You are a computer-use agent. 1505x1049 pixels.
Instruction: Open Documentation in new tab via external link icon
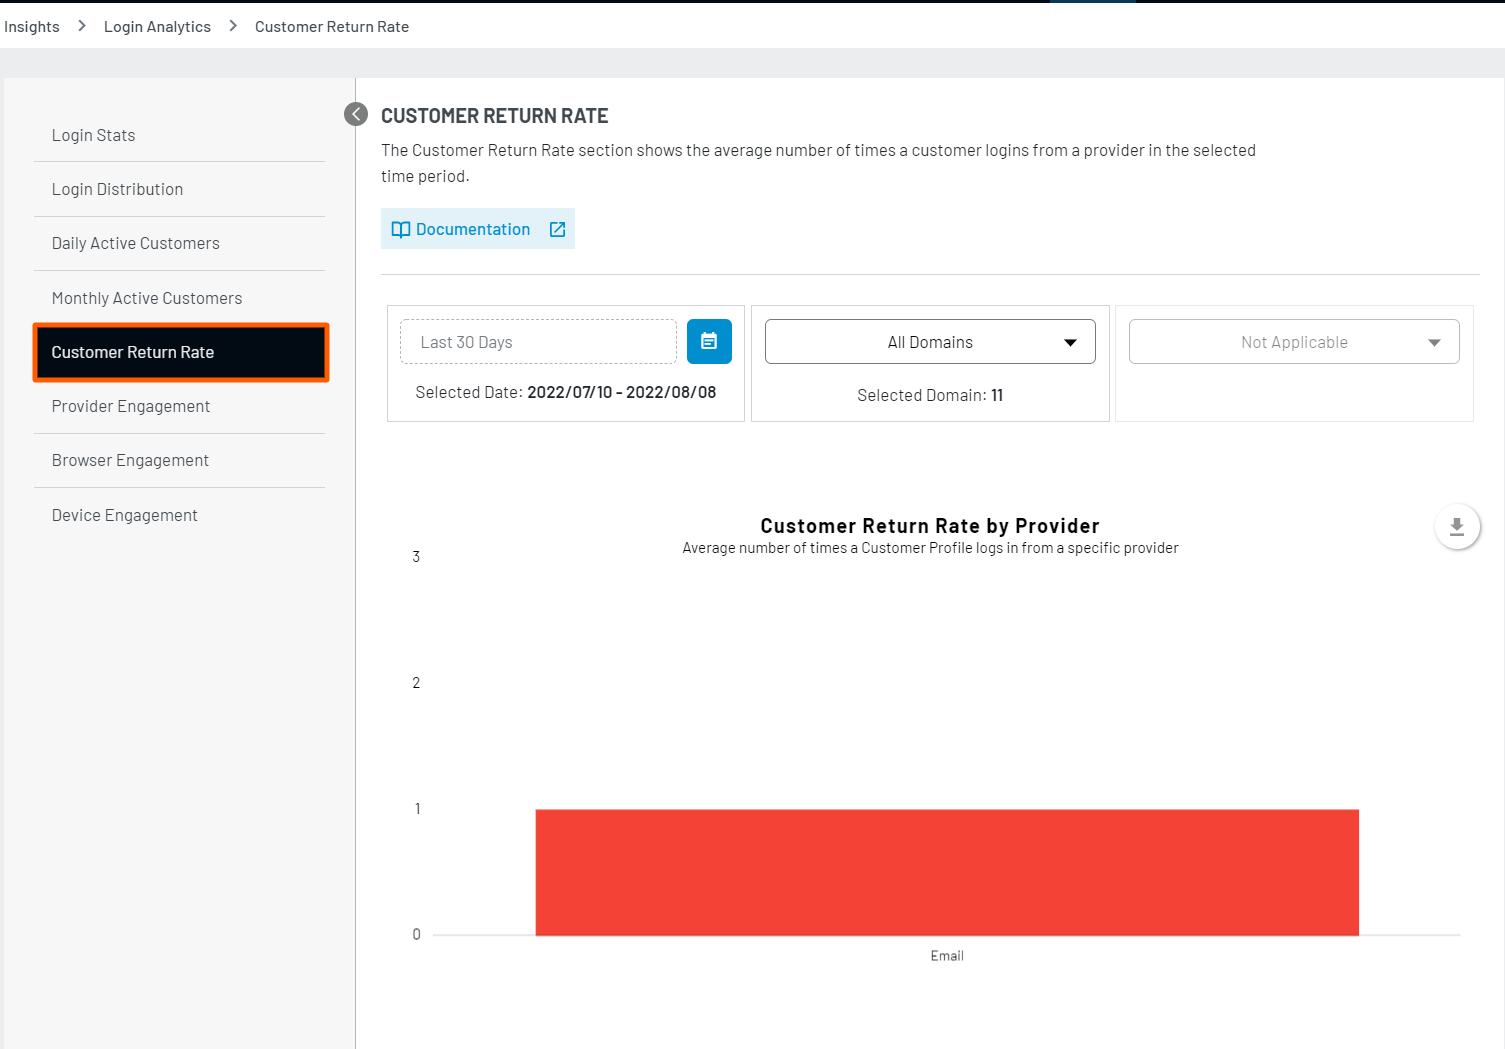(557, 229)
